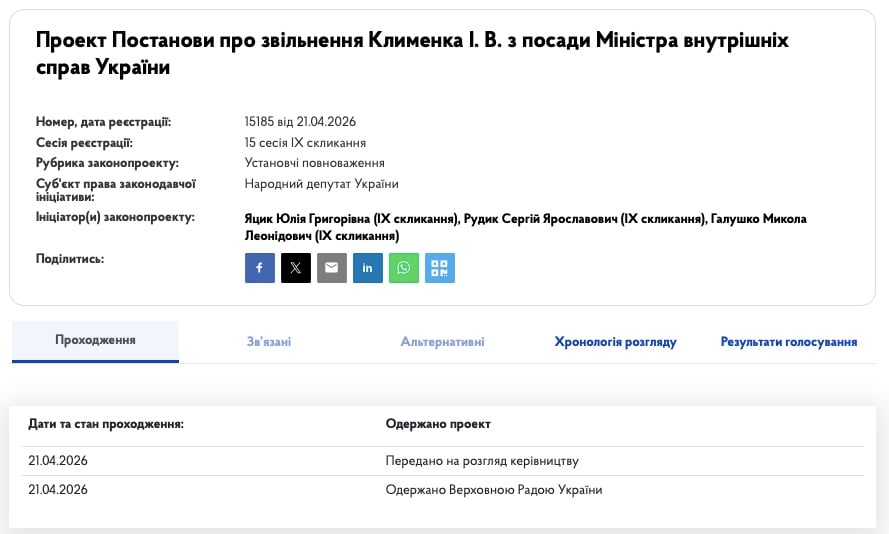Click the date beside Передано на розгляд керівництву

point(58,461)
